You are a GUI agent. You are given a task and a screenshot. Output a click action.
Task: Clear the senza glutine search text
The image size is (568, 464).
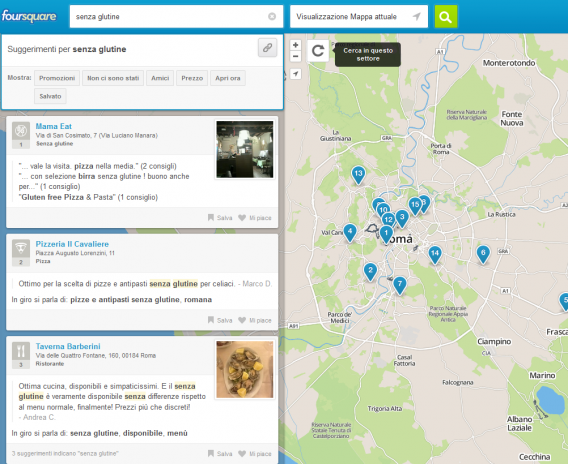pos(272,16)
